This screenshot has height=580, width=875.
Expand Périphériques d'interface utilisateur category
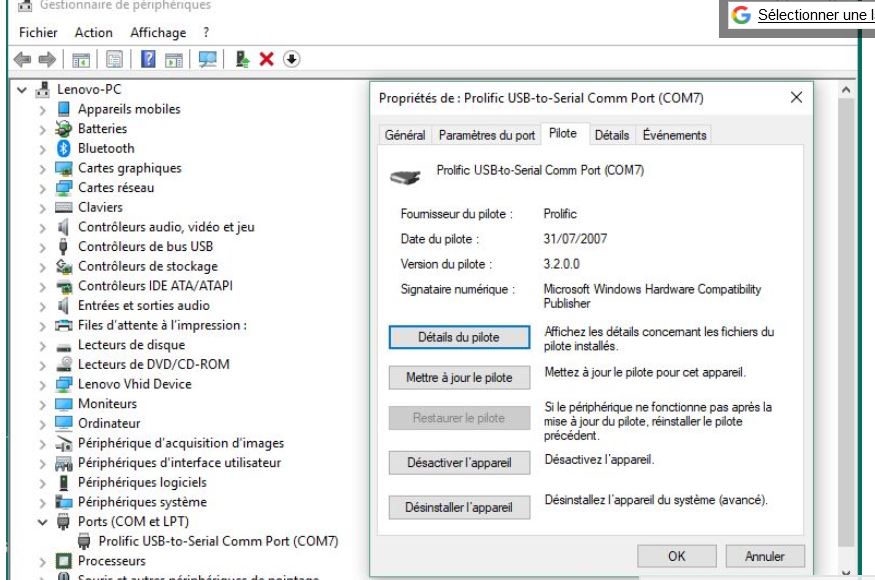42,463
